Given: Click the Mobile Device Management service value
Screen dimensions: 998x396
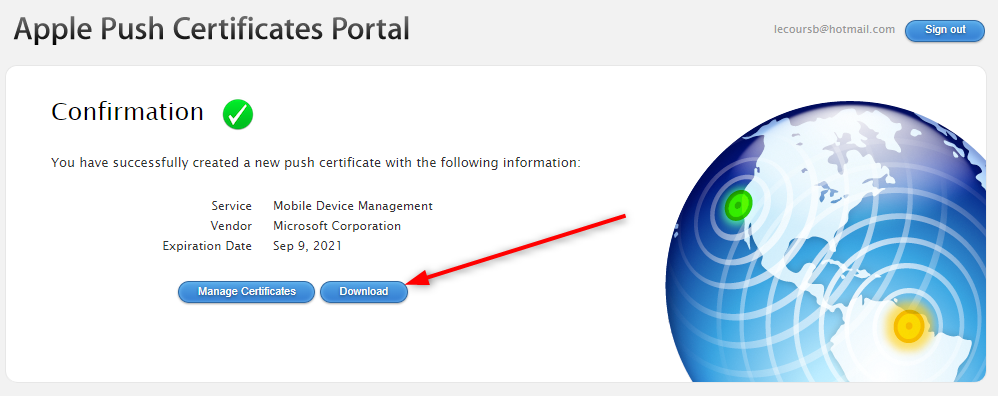Looking at the screenshot, I should [x=353, y=206].
